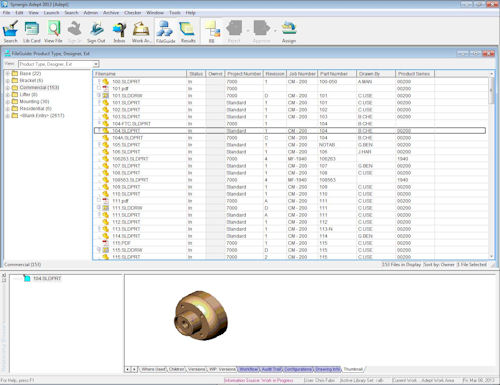Screen dimensions: 500x385
Task: Select the 104A.SLDPRT row
Action: click(x=289, y=138)
